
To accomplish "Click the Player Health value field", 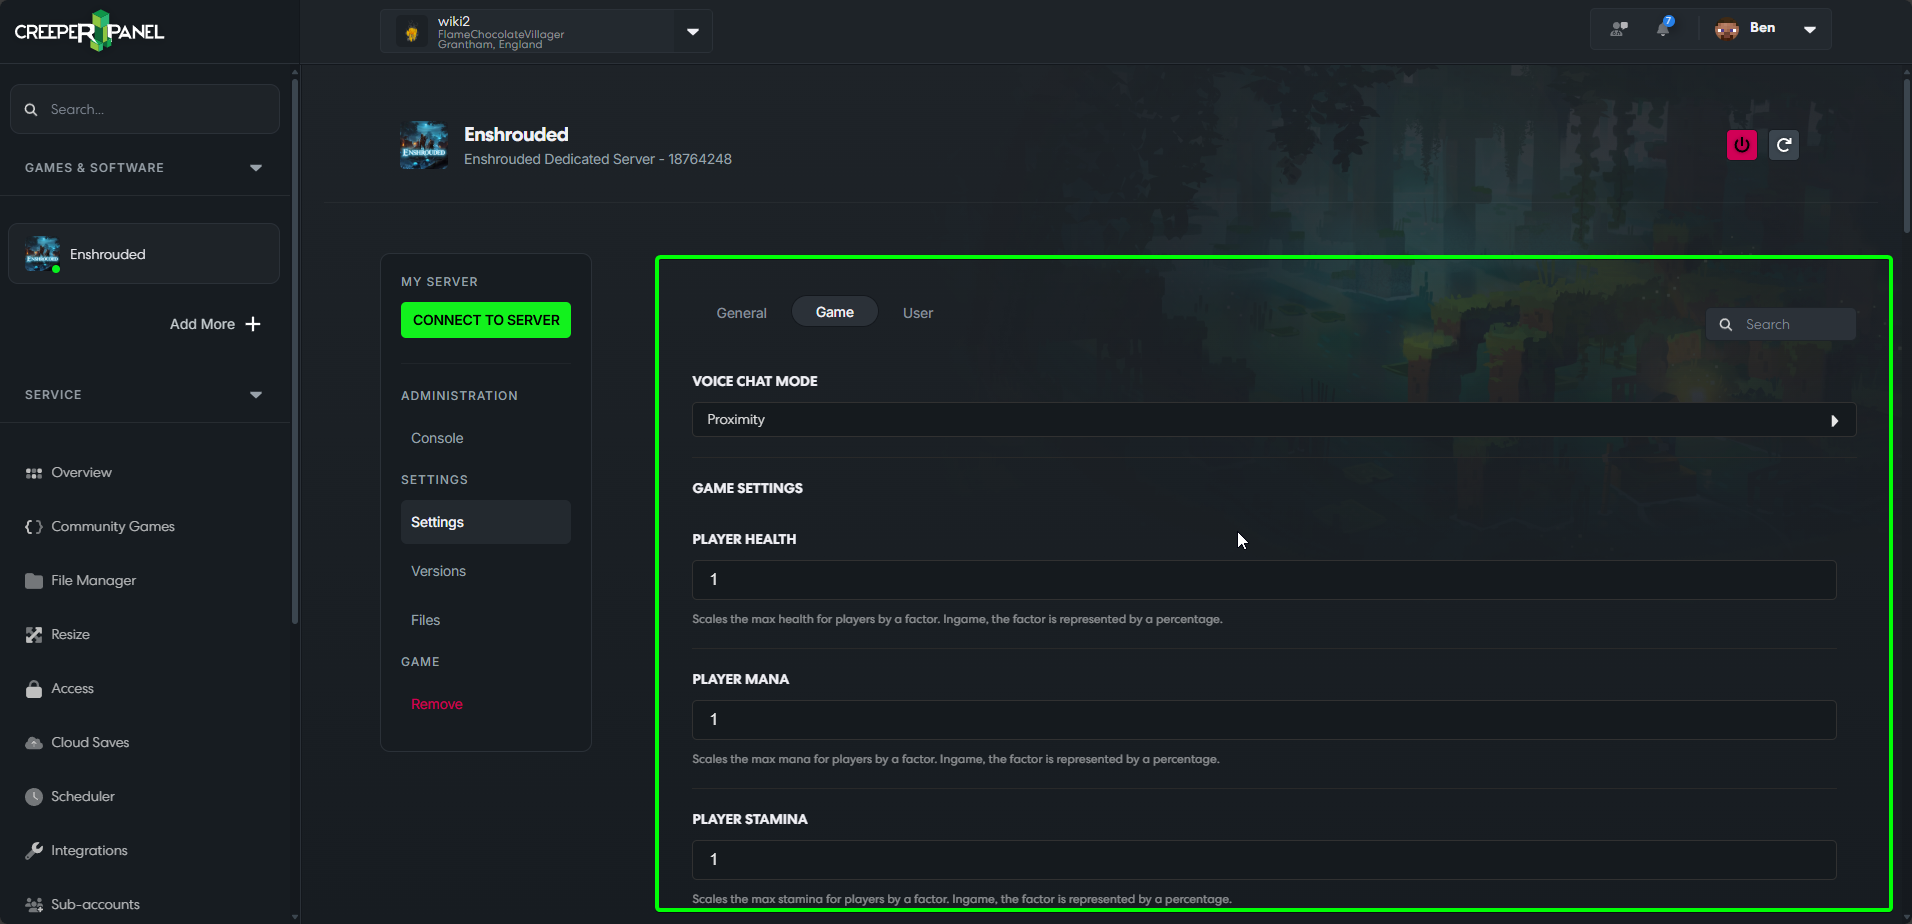I will (1264, 580).
